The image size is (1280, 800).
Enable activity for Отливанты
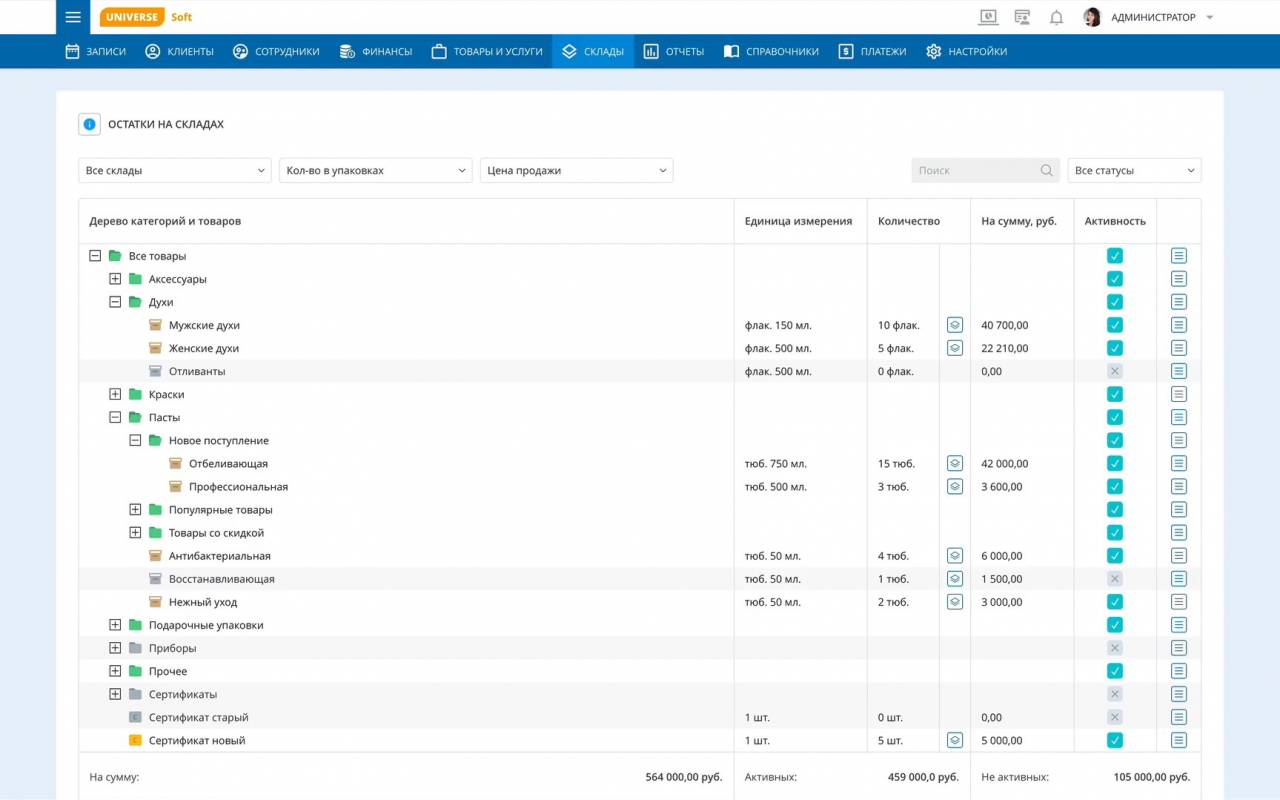(x=1115, y=371)
